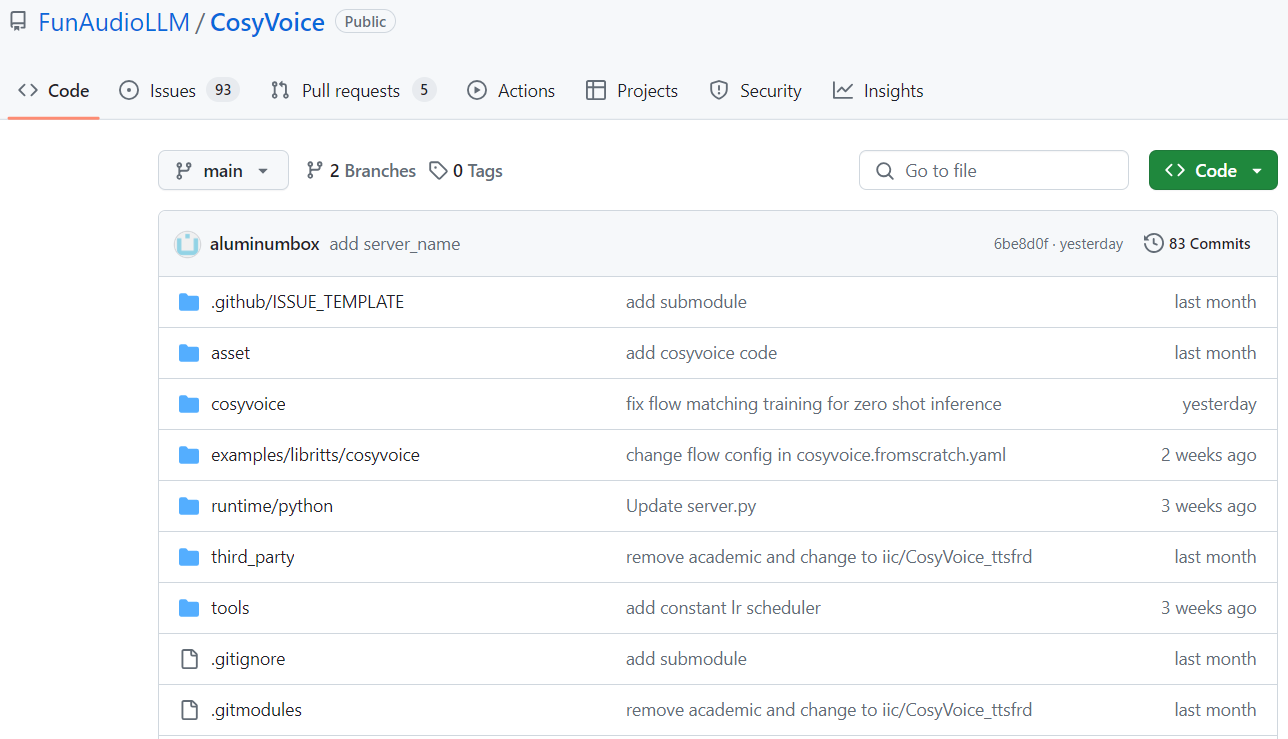Click the asset folder icon

click(x=189, y=353)
